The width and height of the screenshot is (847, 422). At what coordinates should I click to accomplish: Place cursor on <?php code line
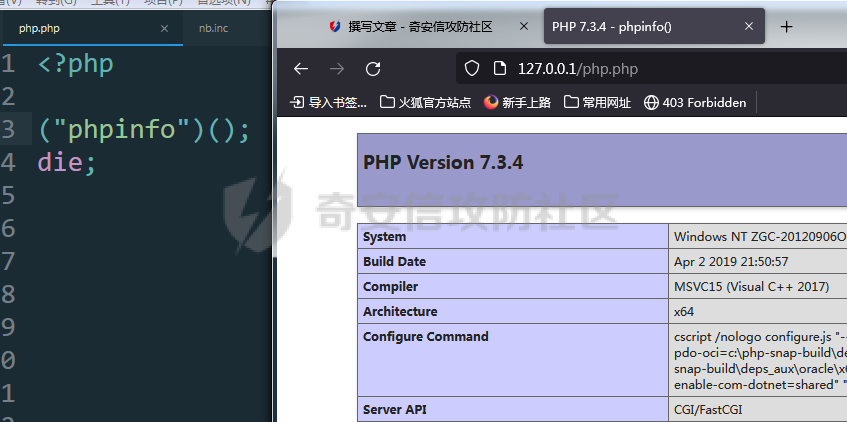coord(76,64)
